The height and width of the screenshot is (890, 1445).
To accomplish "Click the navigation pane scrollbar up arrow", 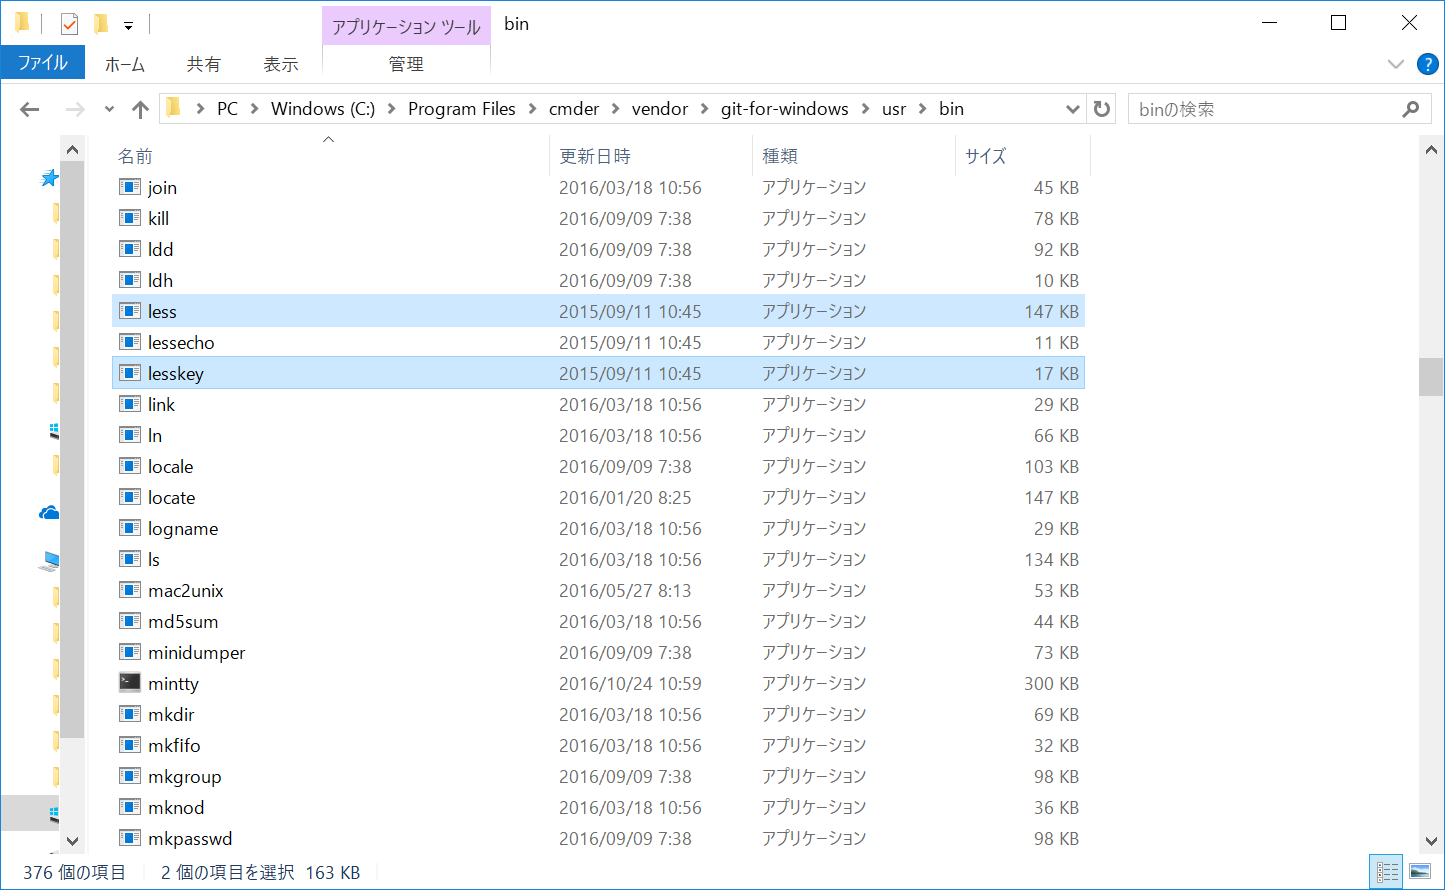I will 72,150.
